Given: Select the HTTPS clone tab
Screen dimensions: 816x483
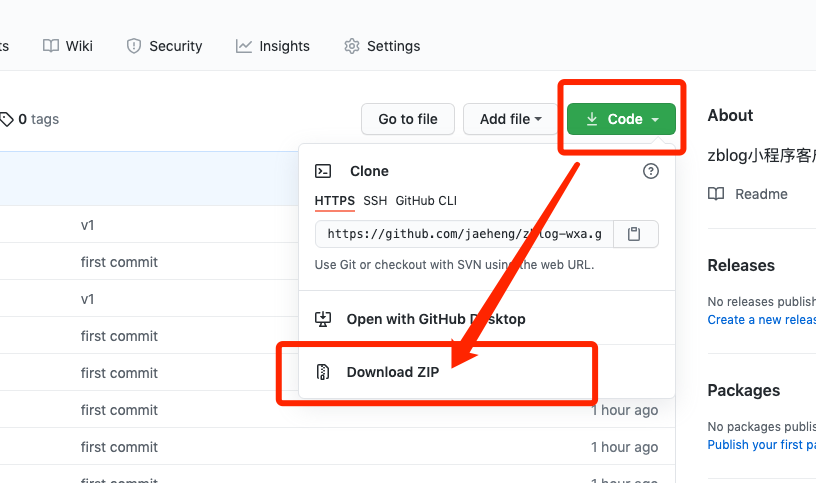Looking at the screenshot, I should pos(335,201).
